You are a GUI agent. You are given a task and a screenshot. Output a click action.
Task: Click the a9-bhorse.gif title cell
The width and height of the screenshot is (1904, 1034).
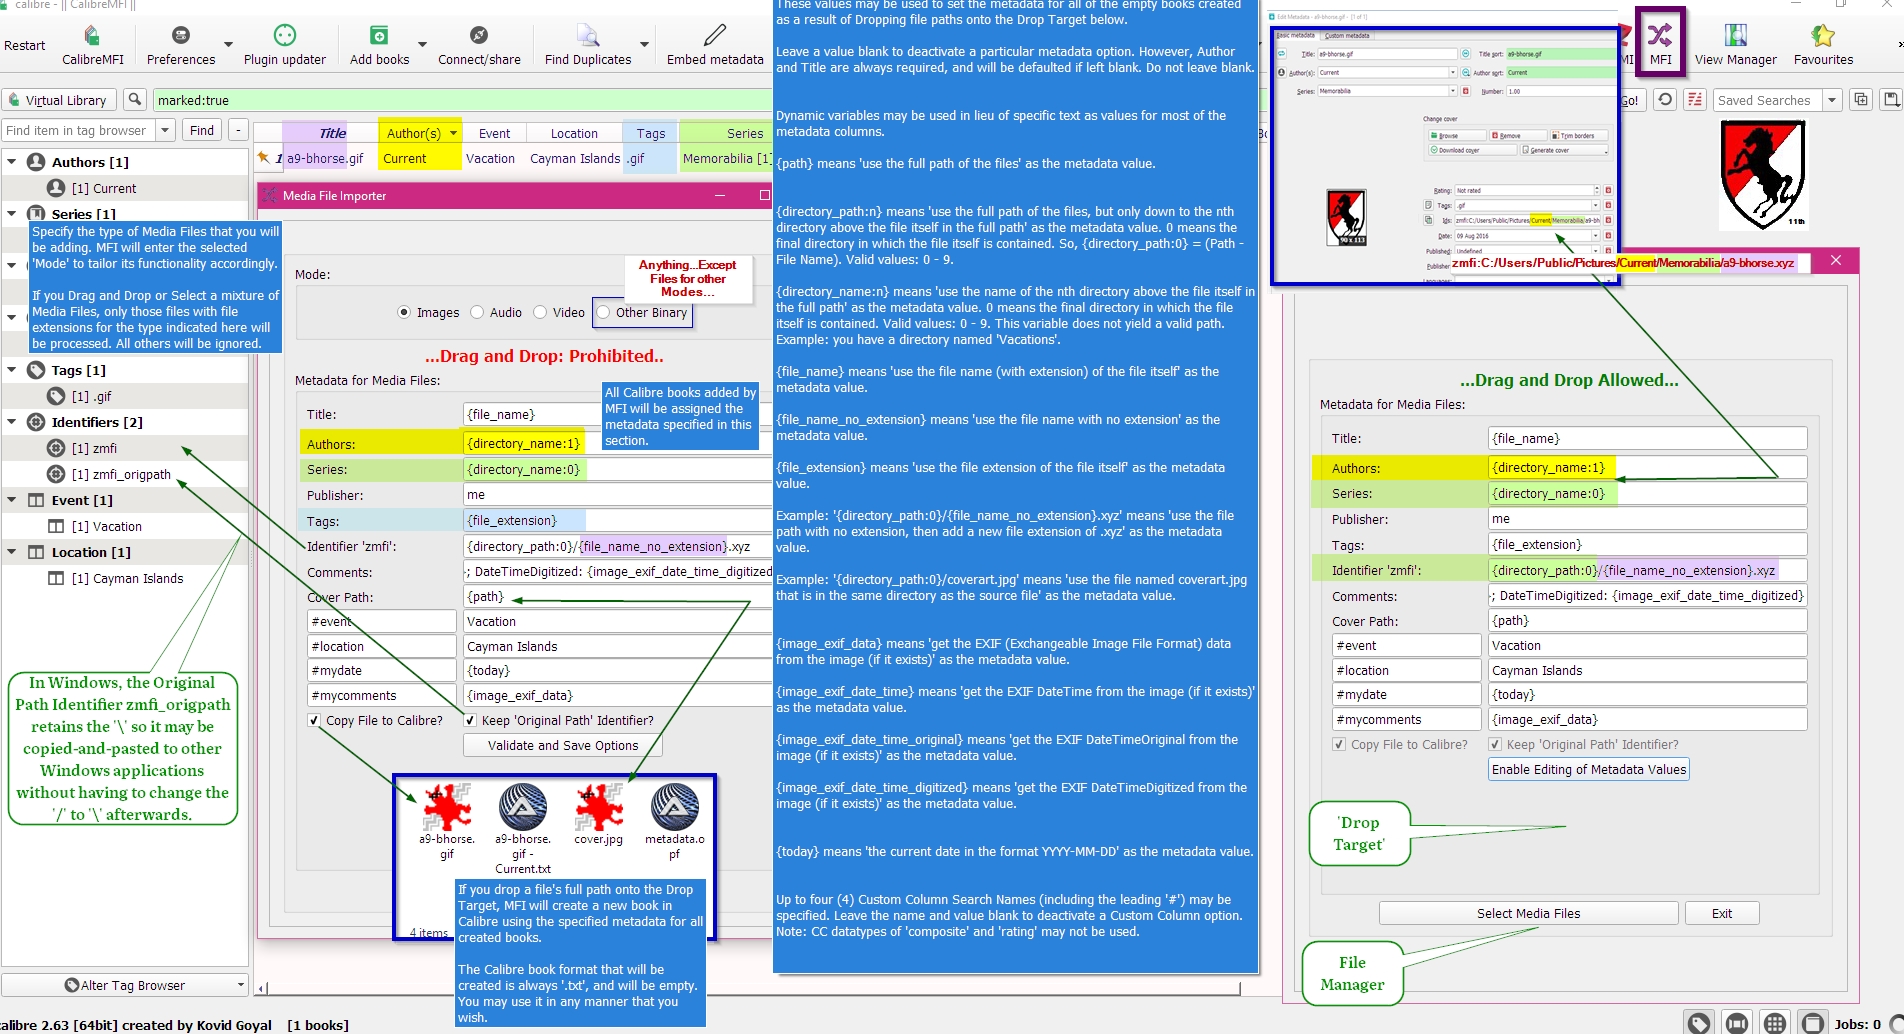tap(325, 158)
